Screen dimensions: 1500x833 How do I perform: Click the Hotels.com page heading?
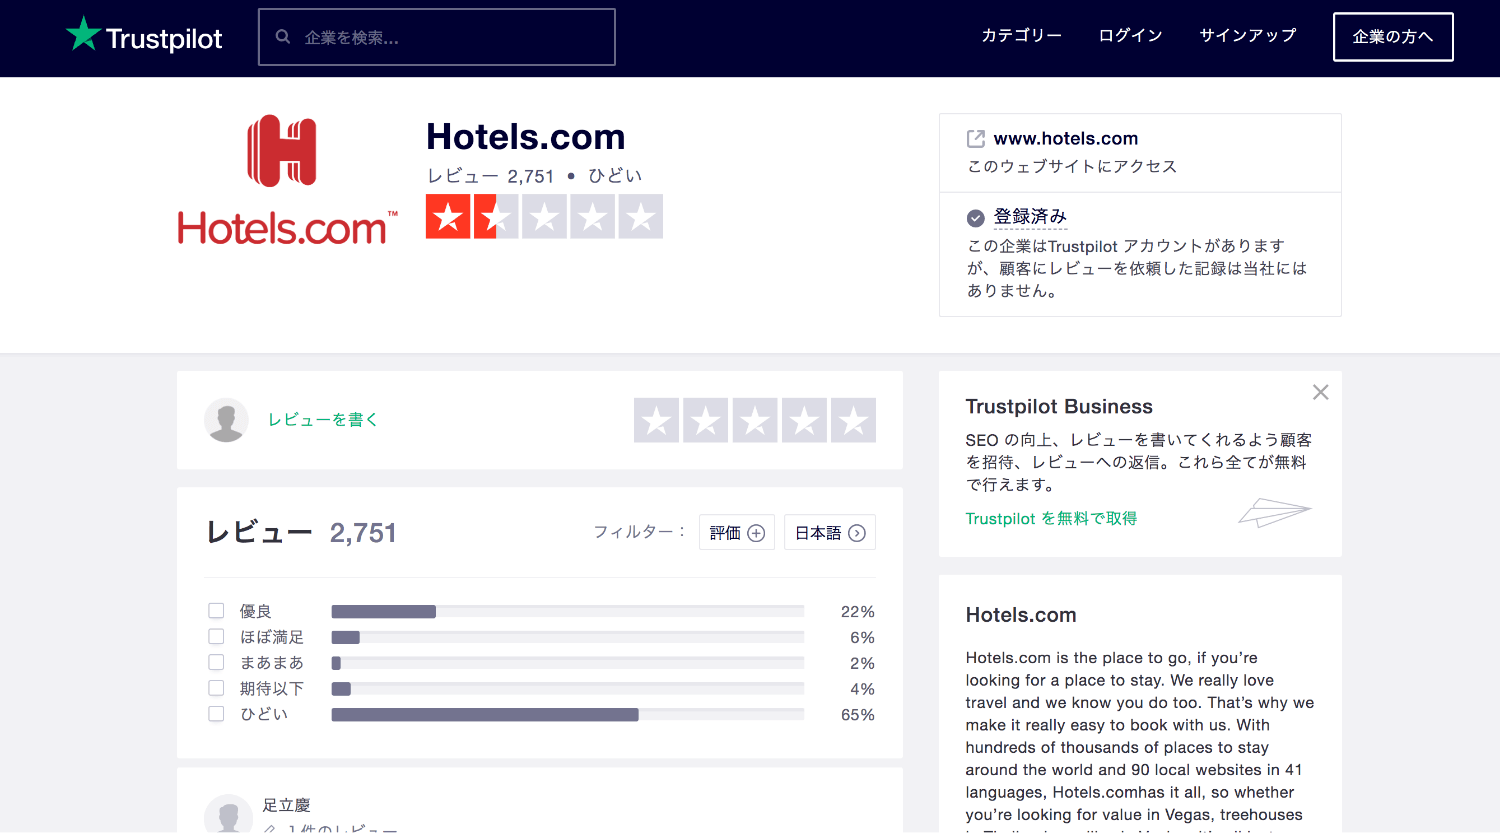tap(526, 137)
